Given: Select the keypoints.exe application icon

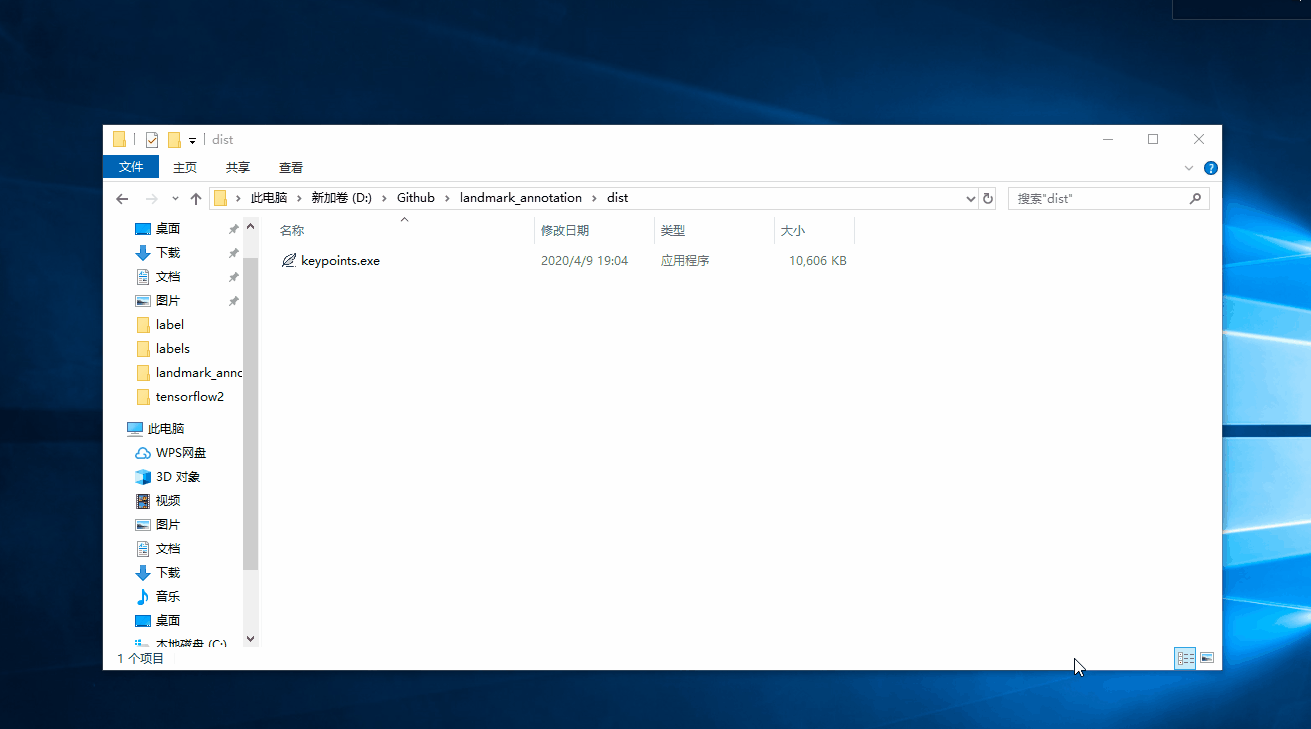Looking at the screenshot, I should (289, 260).
